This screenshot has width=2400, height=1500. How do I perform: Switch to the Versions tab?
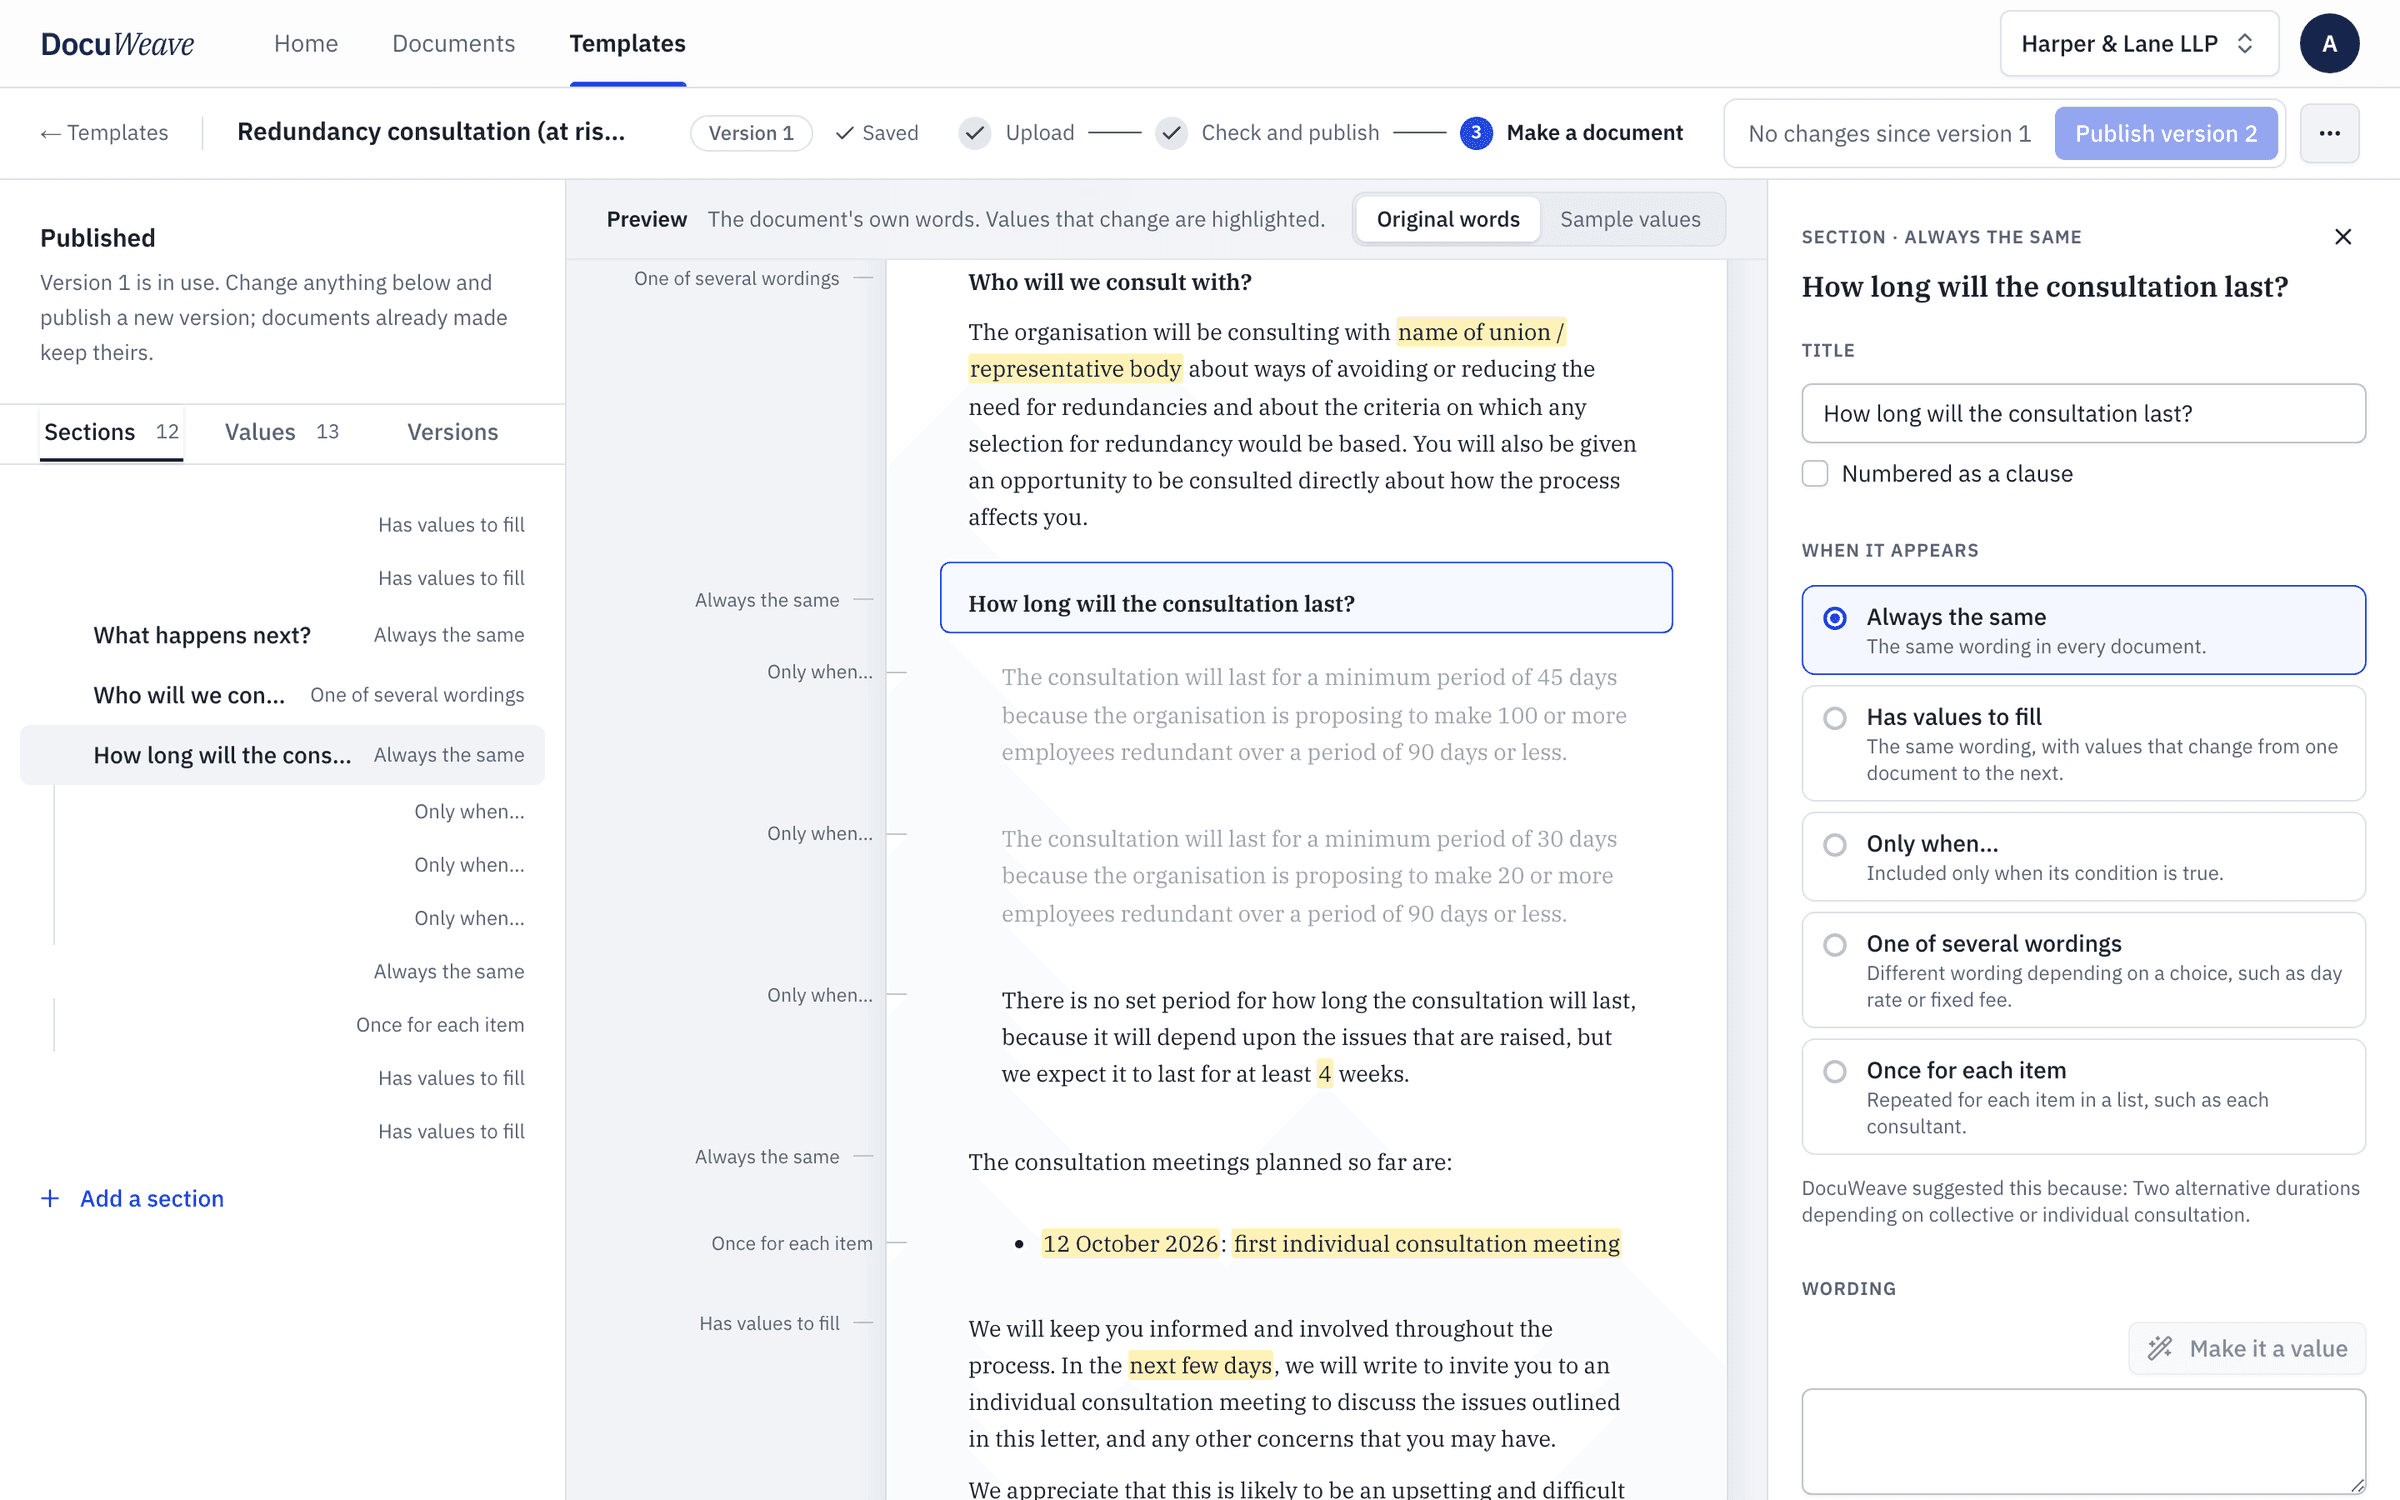tap(452, 432)
